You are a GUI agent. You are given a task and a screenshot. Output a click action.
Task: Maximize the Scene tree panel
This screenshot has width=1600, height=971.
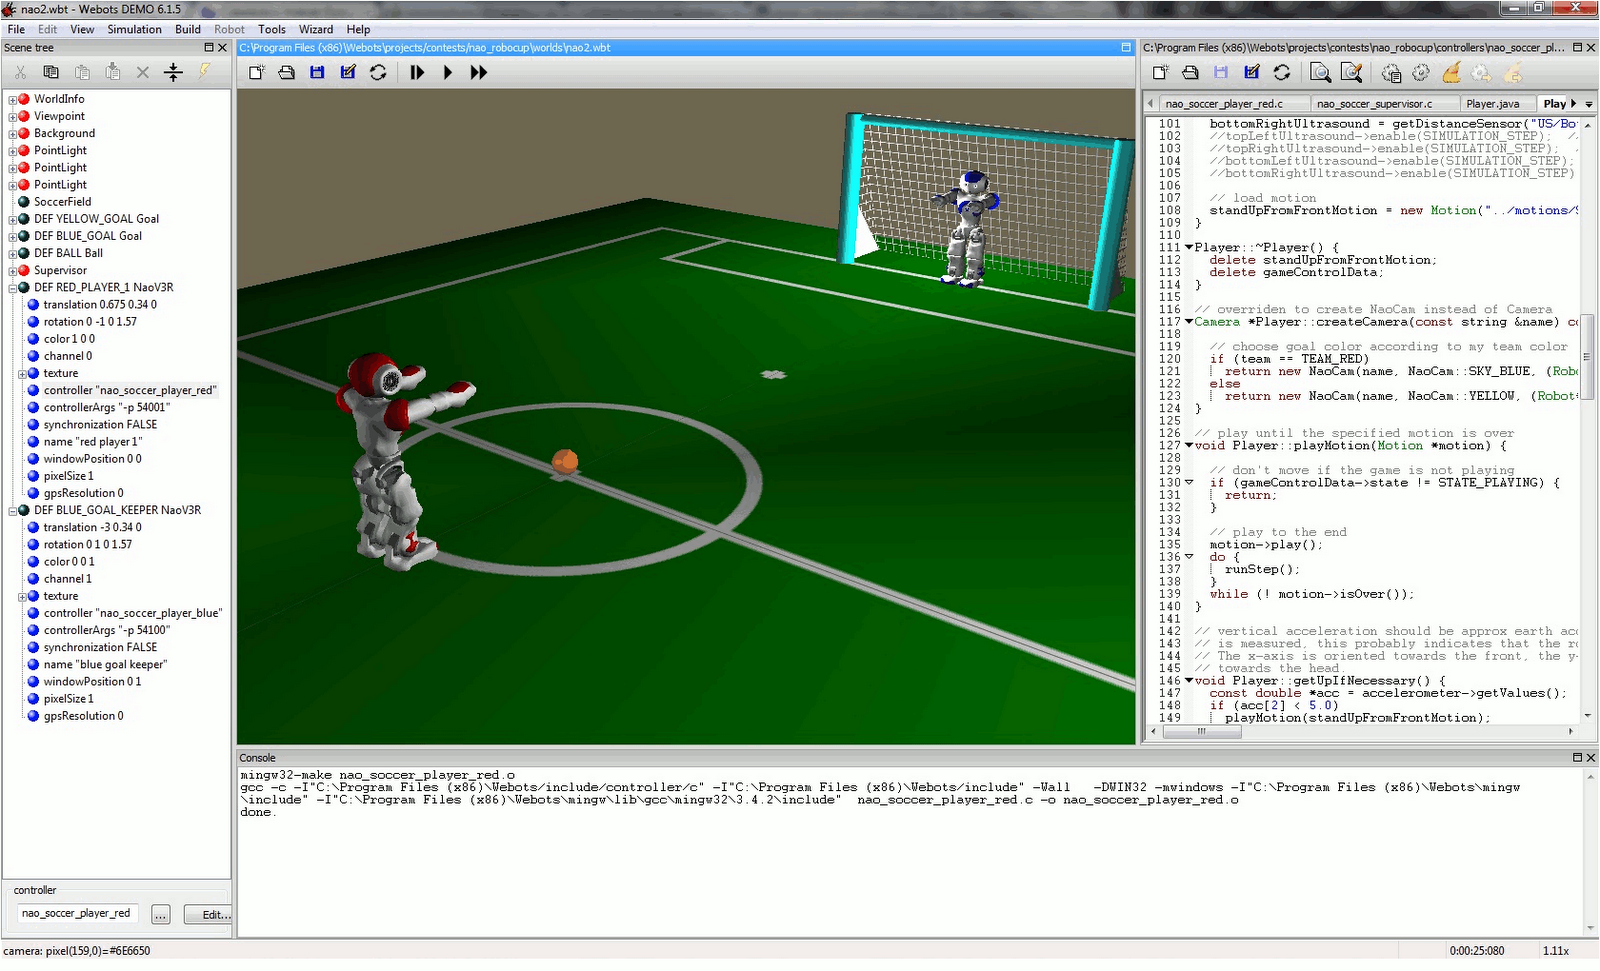click(209, 47)
